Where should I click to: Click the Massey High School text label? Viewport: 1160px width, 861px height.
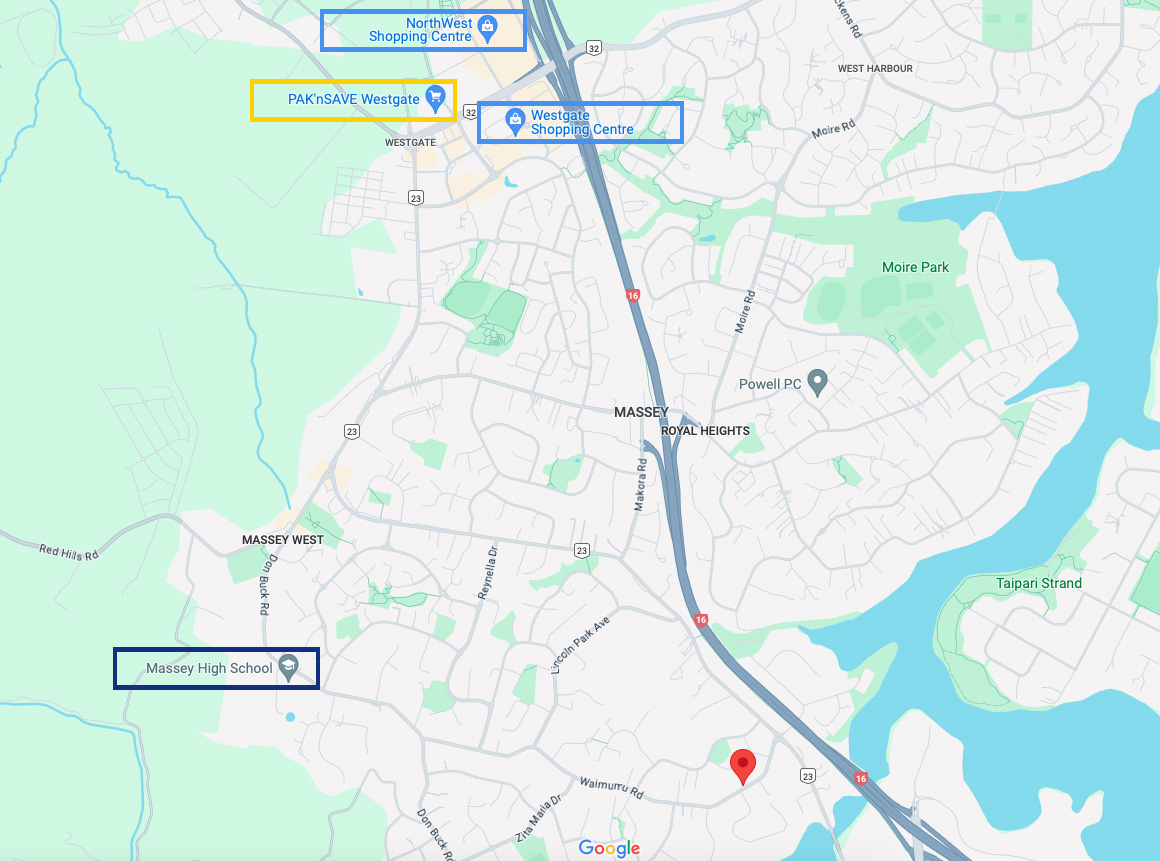click(209, 668)
